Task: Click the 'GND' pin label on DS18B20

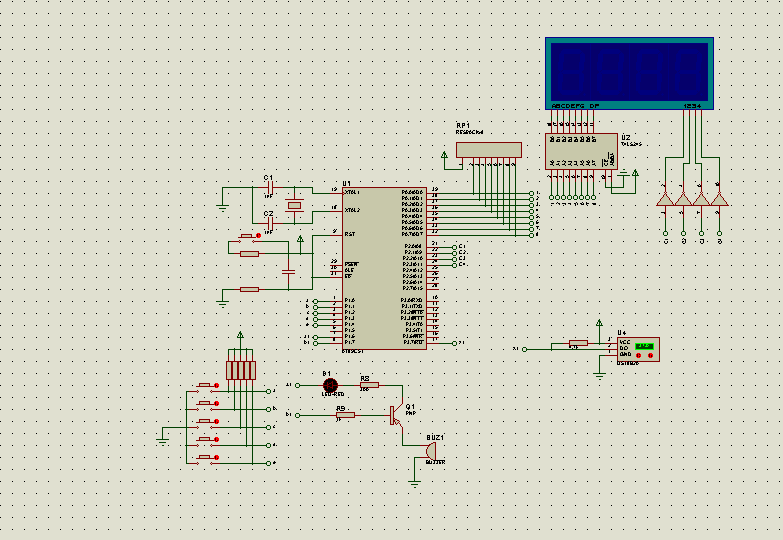Action: click(x=625, y=354)
